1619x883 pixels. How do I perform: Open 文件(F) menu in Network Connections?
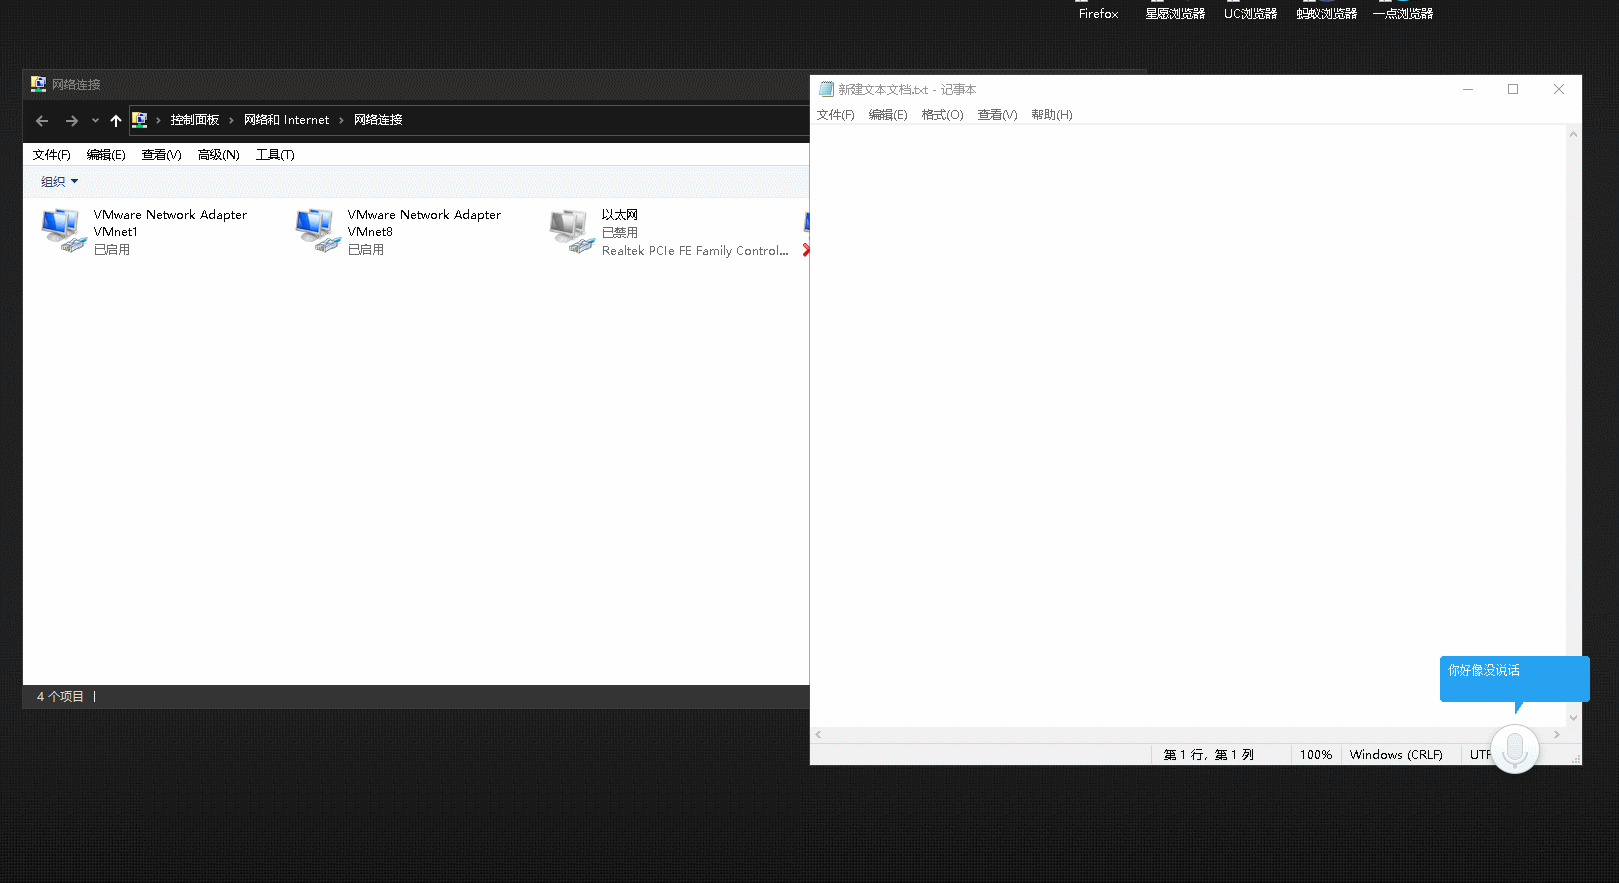51,155
